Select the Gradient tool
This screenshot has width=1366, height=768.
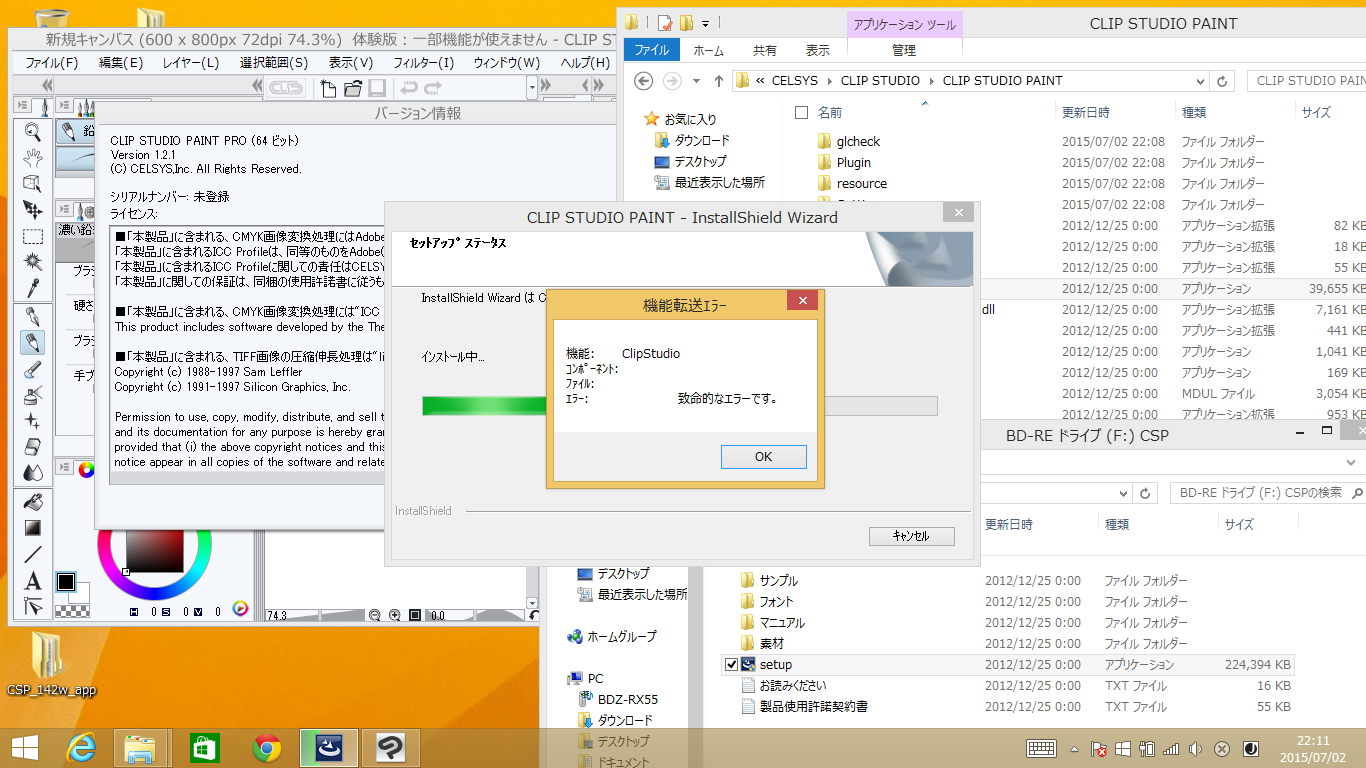[33, 528]
